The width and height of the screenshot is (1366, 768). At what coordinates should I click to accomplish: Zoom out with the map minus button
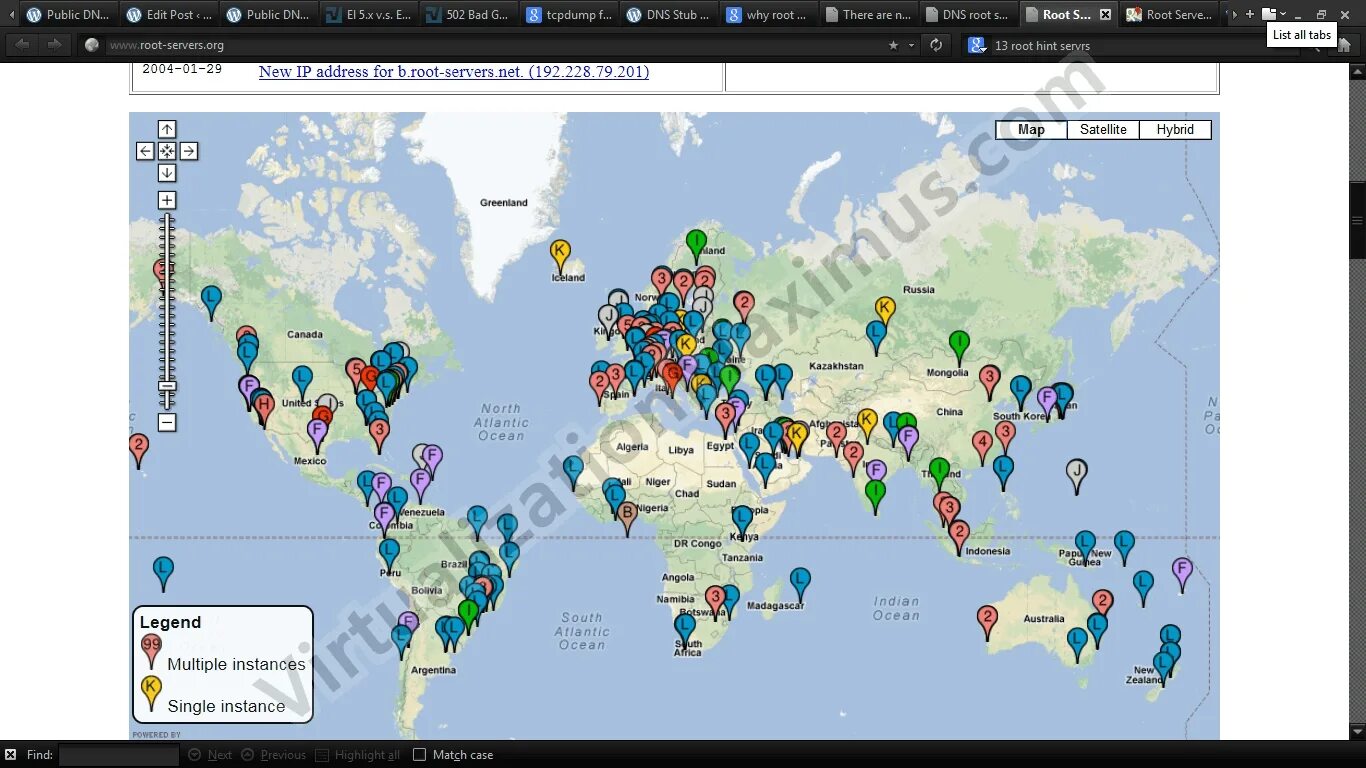(167, 422)
